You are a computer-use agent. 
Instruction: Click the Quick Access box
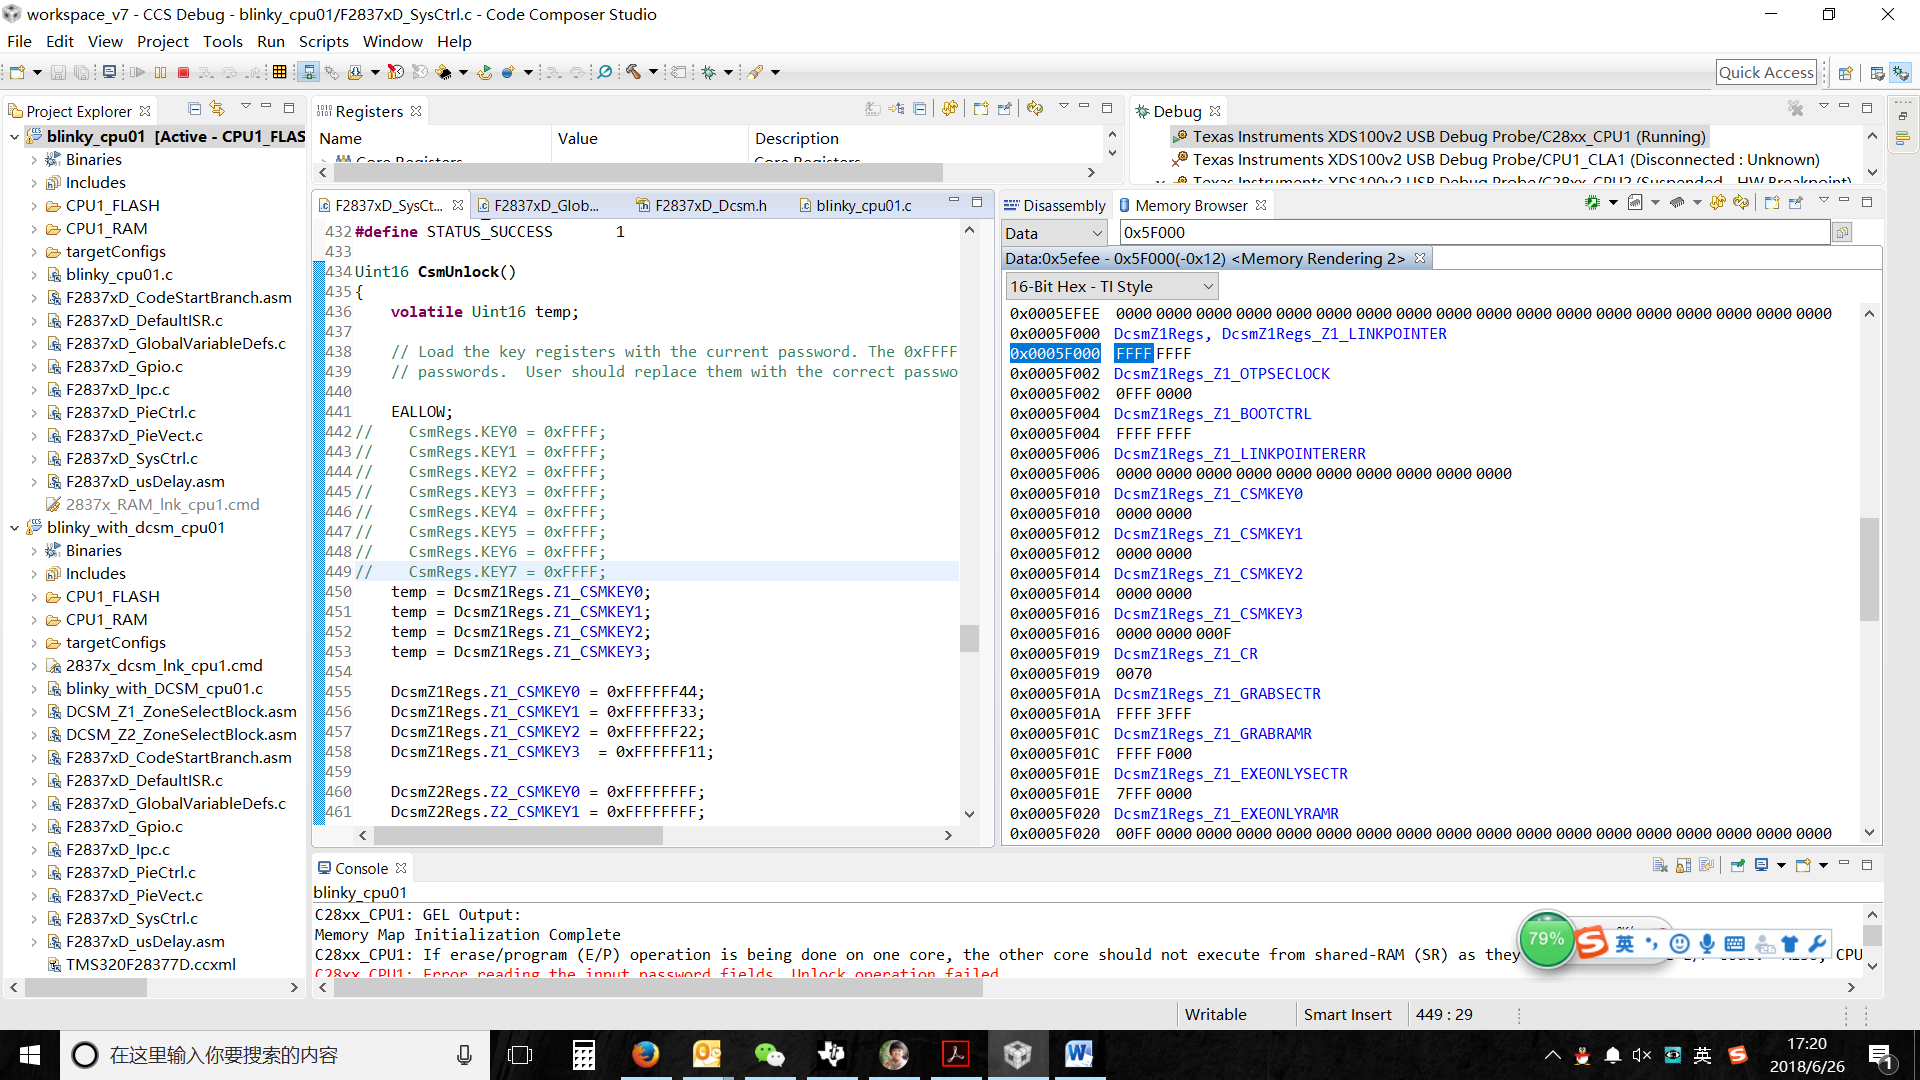pos(1765,72)
